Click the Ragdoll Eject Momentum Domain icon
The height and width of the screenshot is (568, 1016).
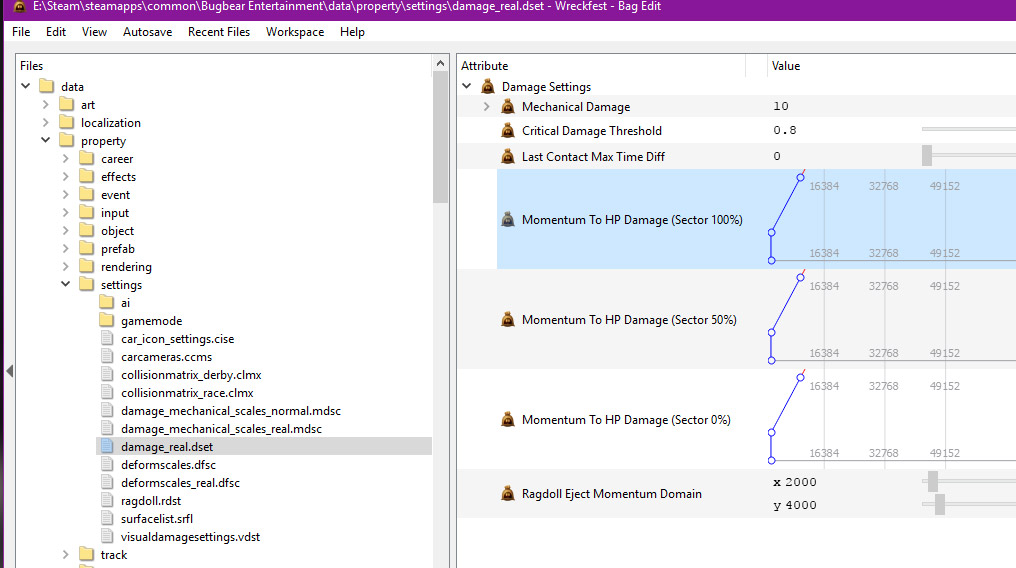(508, 494)
